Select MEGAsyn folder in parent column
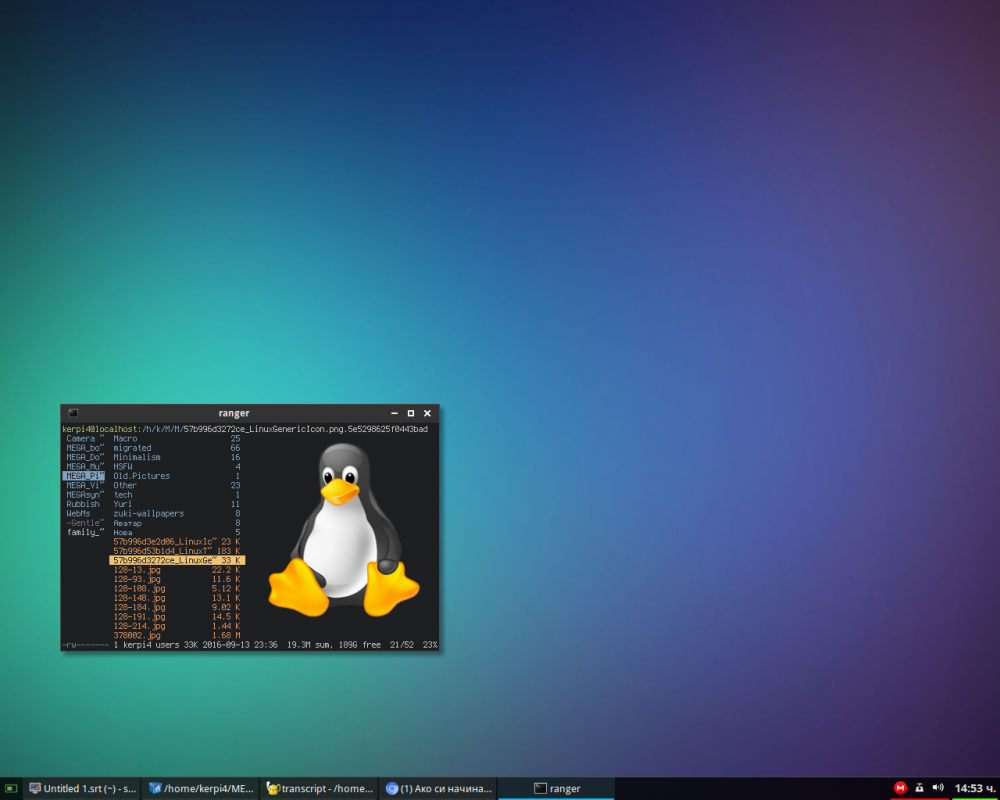 tap(84, 495)
